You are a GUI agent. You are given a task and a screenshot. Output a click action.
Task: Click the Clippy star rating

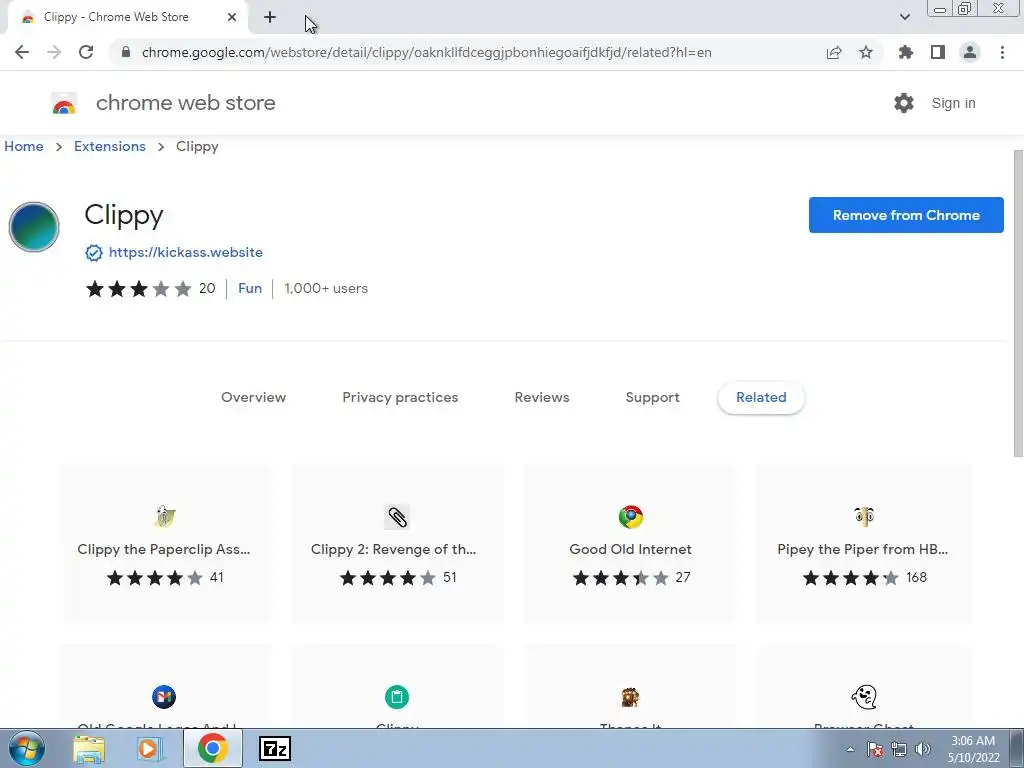tap(138, 289)
